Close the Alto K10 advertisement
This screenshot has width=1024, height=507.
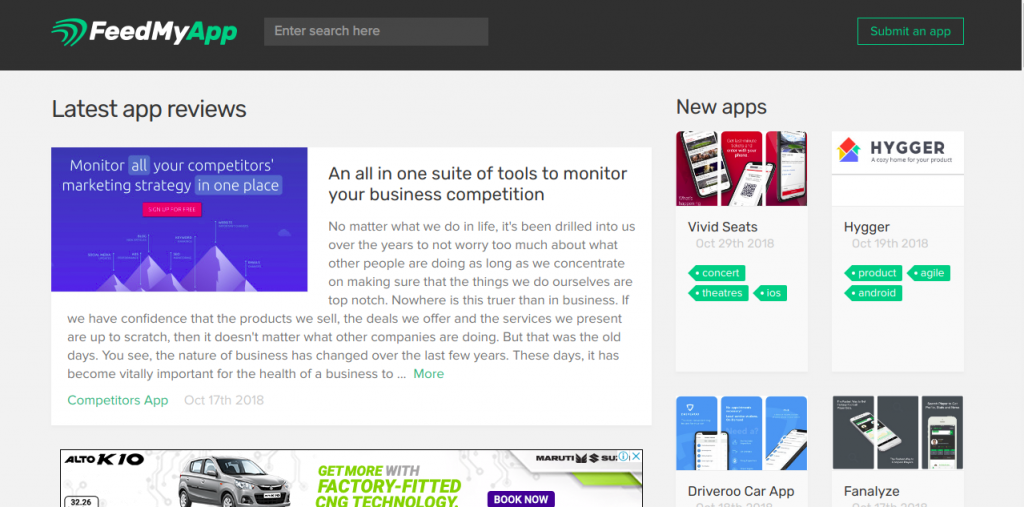coord(636,457)
